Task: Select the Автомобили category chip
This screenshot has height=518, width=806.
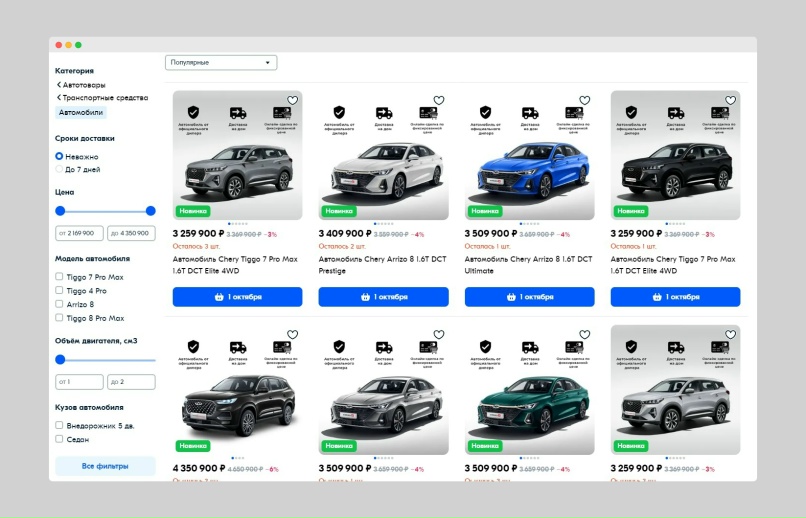Action: [81, 113]
